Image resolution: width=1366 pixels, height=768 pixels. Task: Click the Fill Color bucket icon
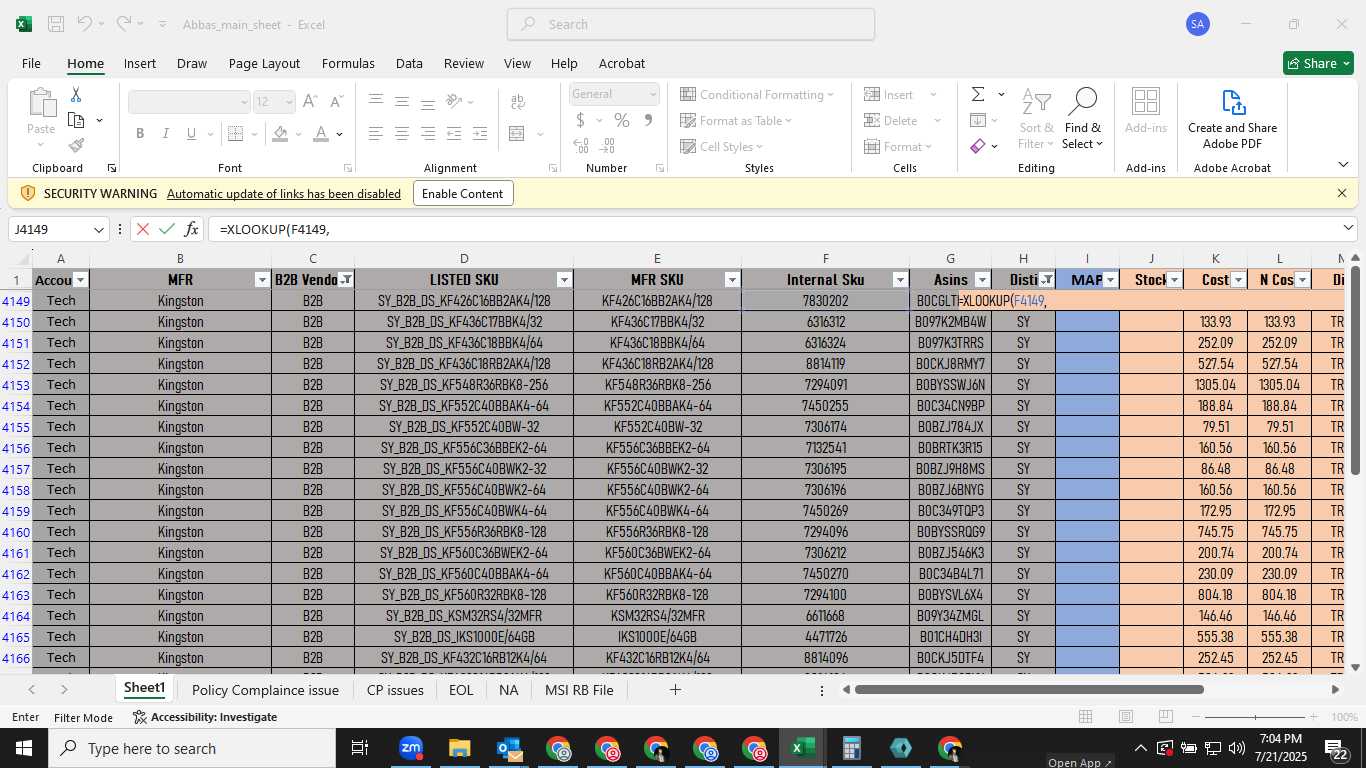281,133
